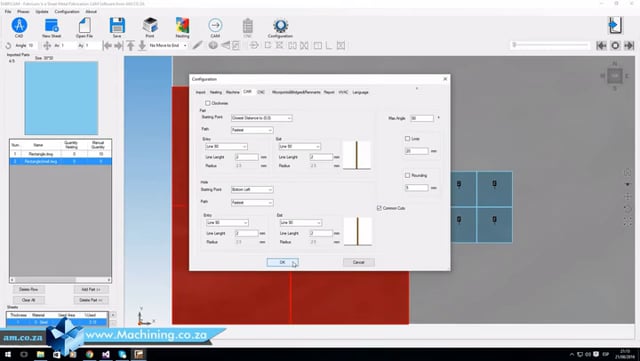
Task: Toggle the Clockwise checkbox
Action: coord(208,103)
